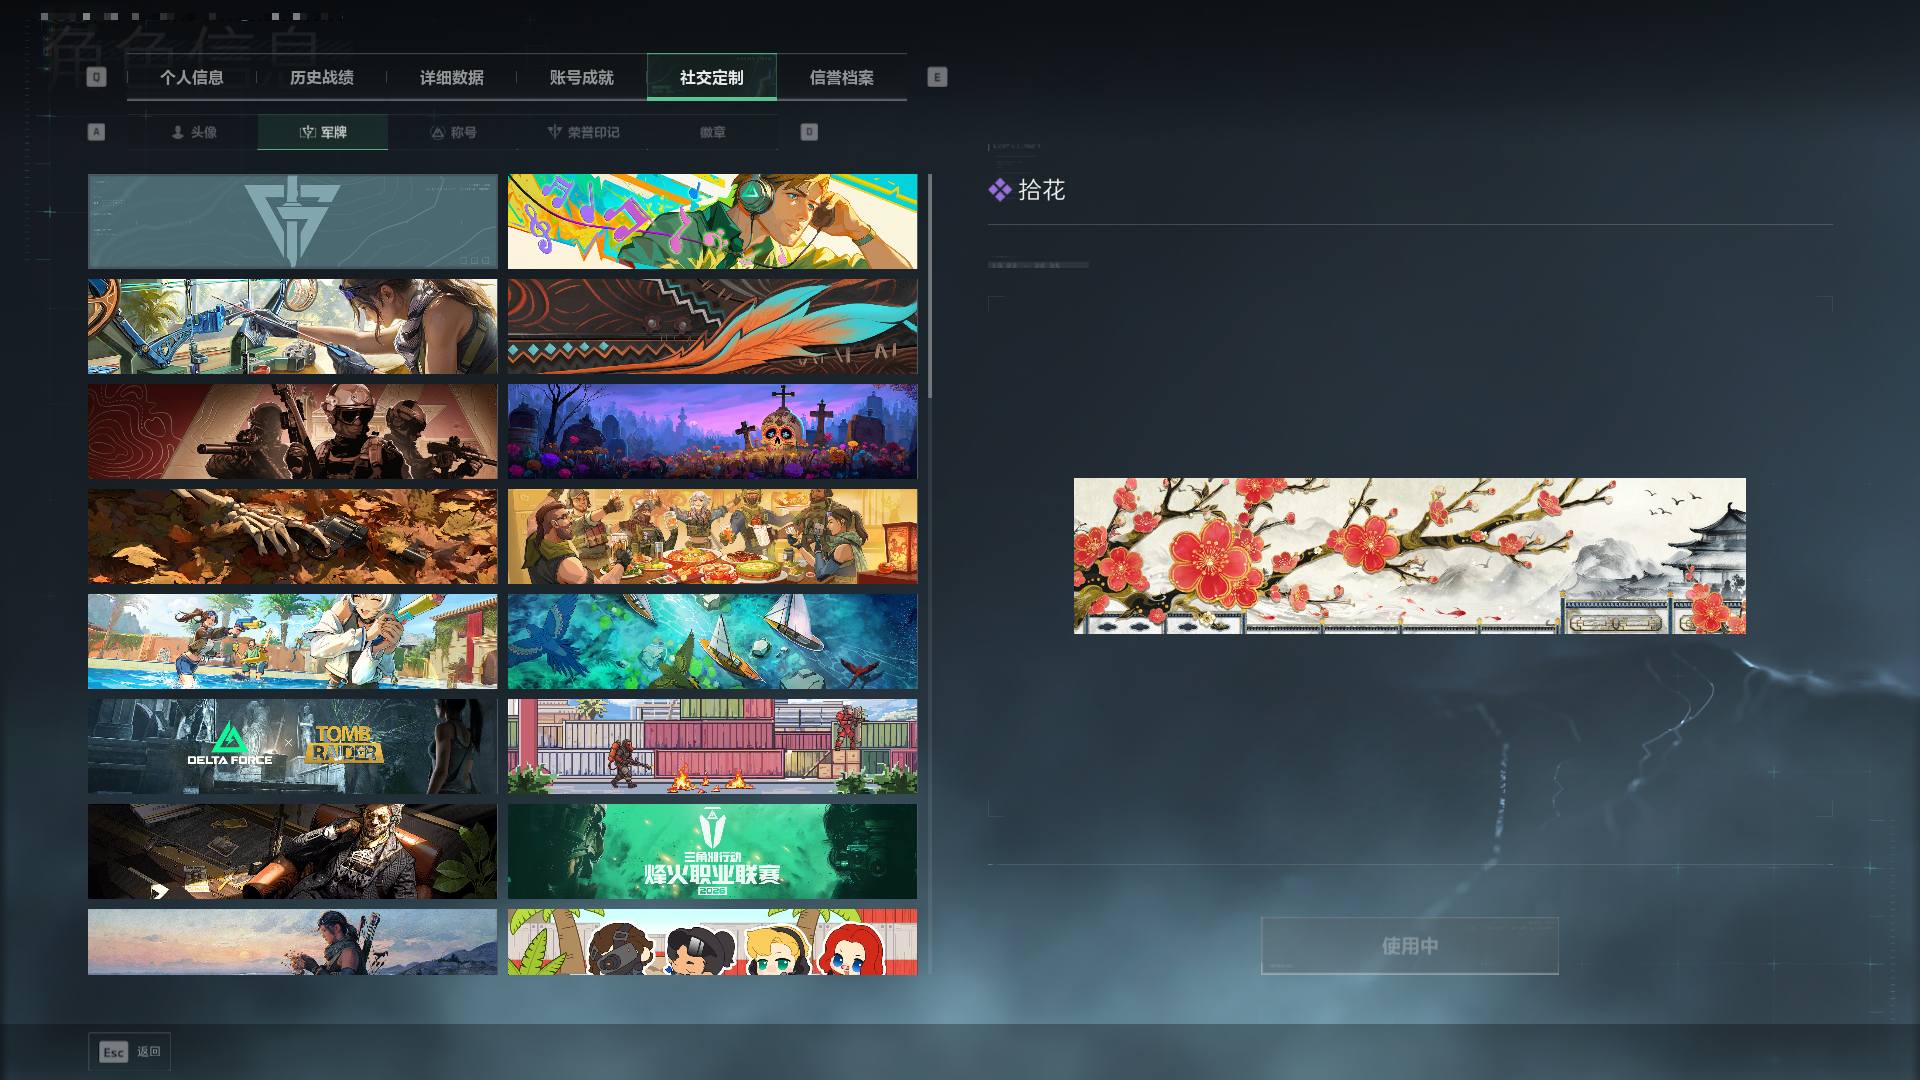Open the 徽章 badge sub-tab
Viewport: 1920px width, 1080px height.
click(713, 132)
